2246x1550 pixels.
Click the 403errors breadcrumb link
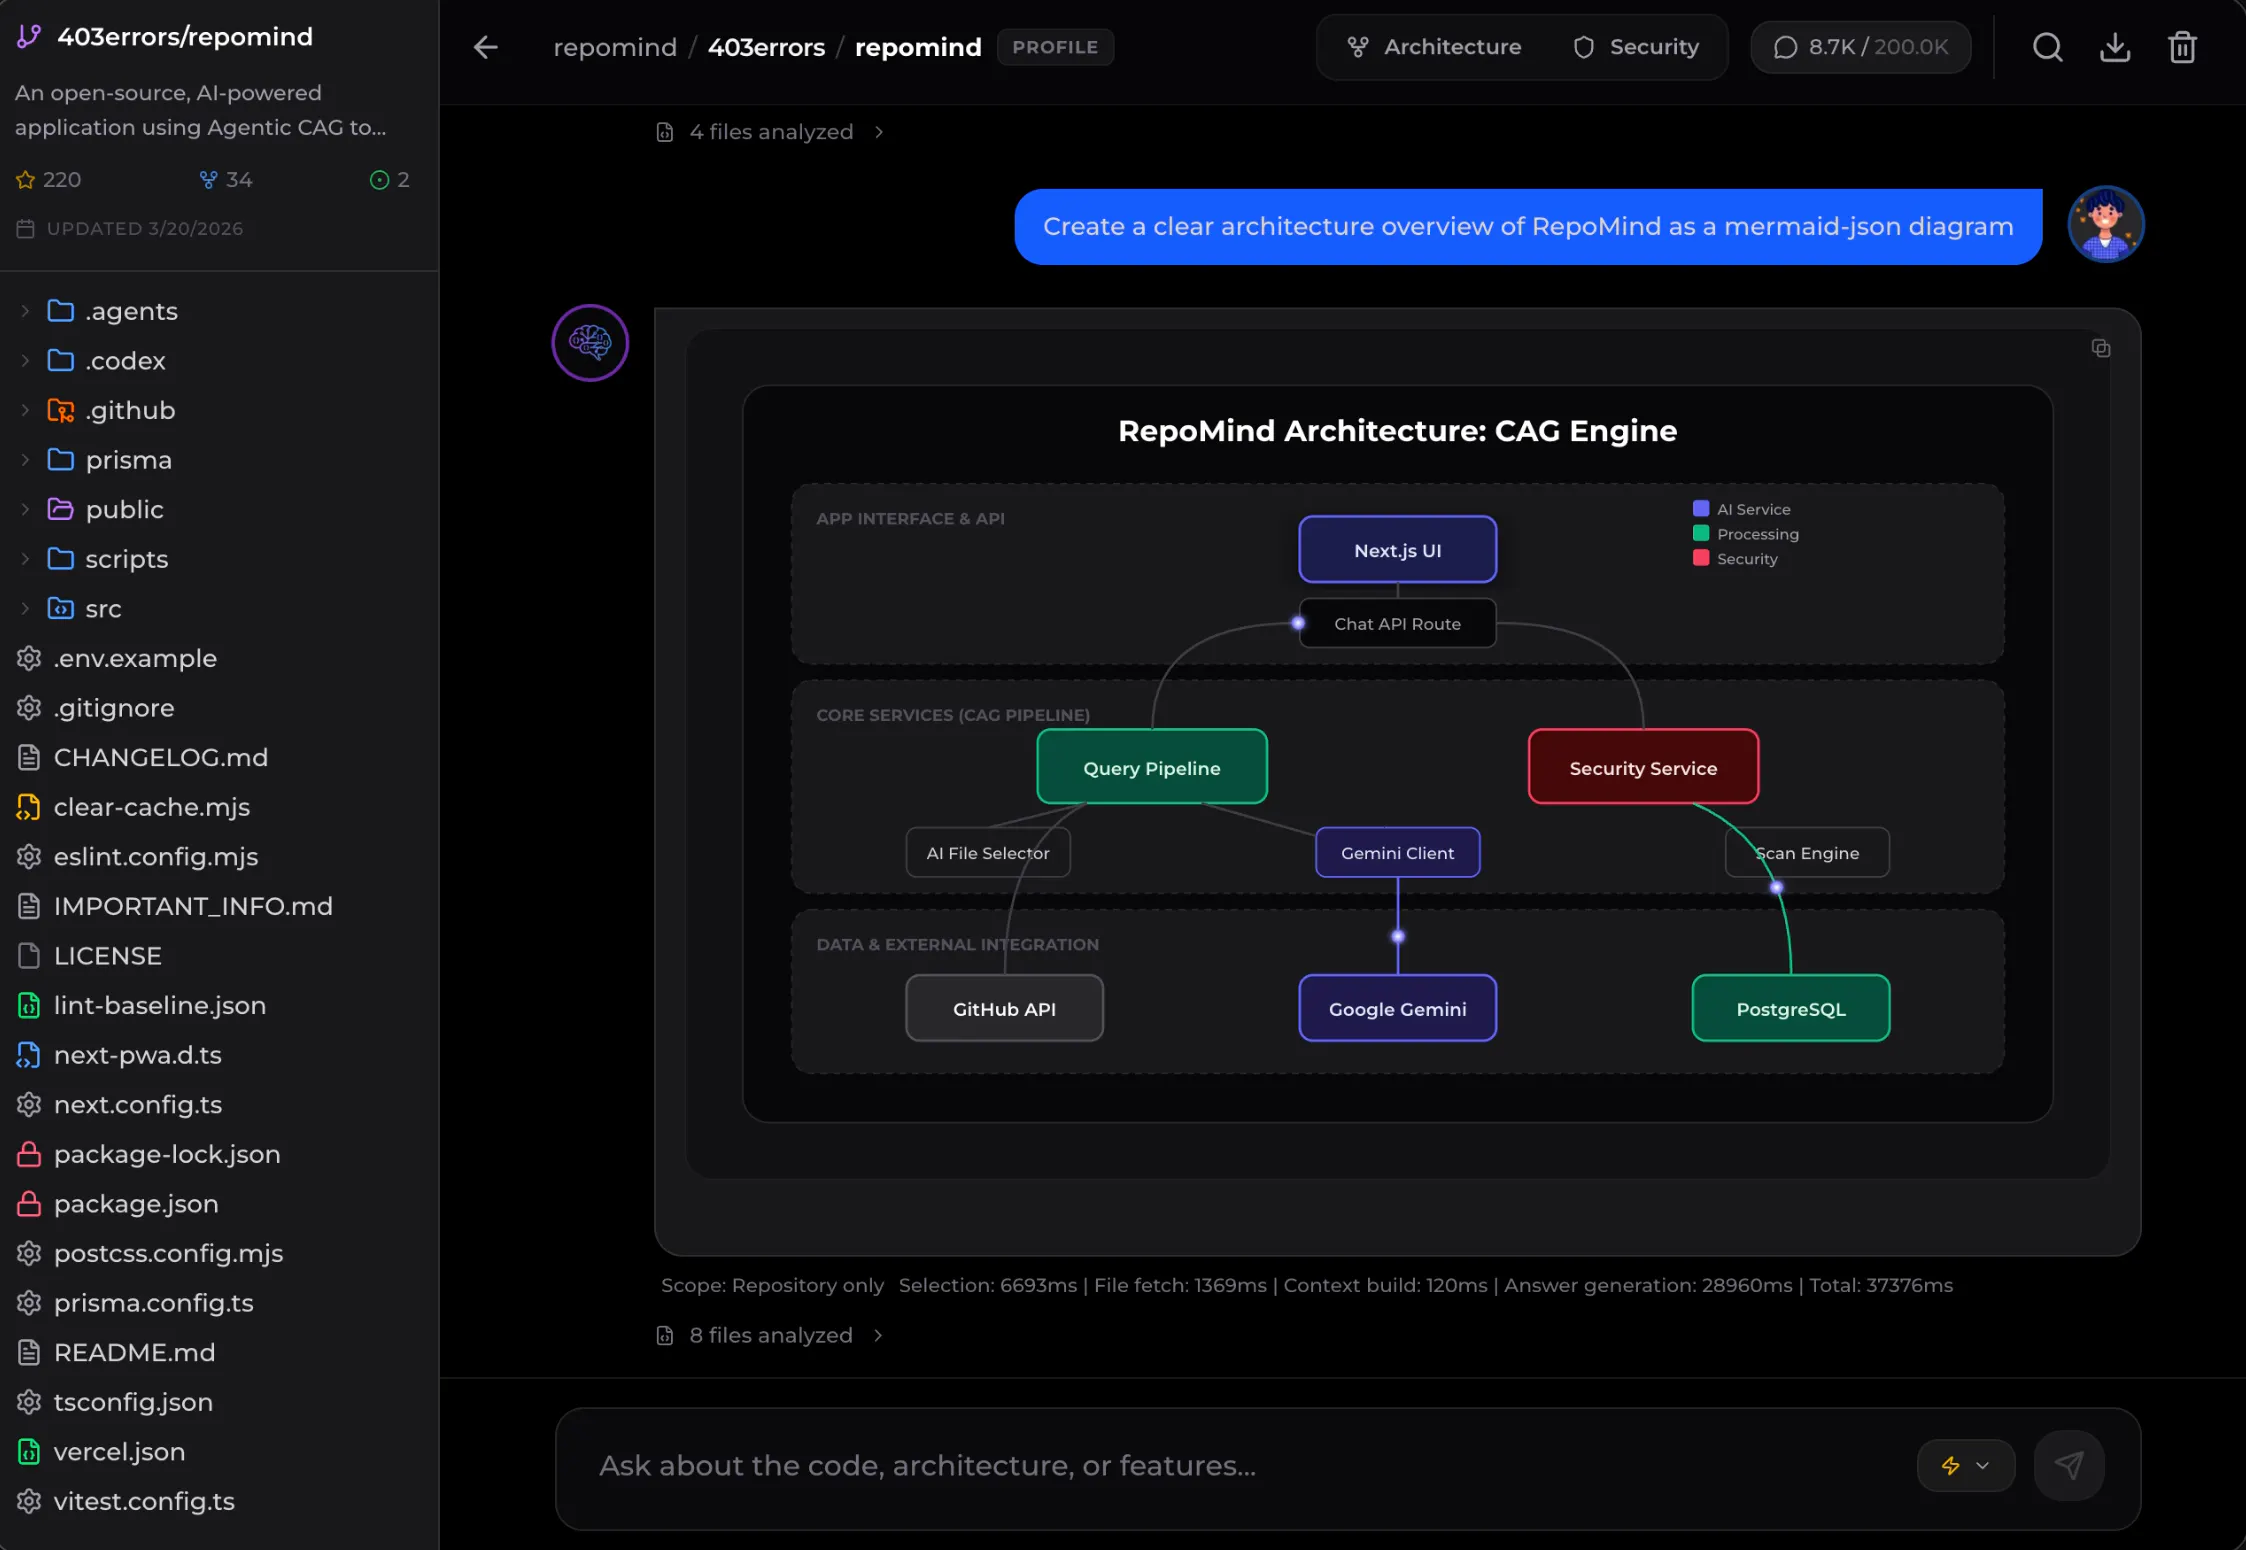click(x=767, y=47)
